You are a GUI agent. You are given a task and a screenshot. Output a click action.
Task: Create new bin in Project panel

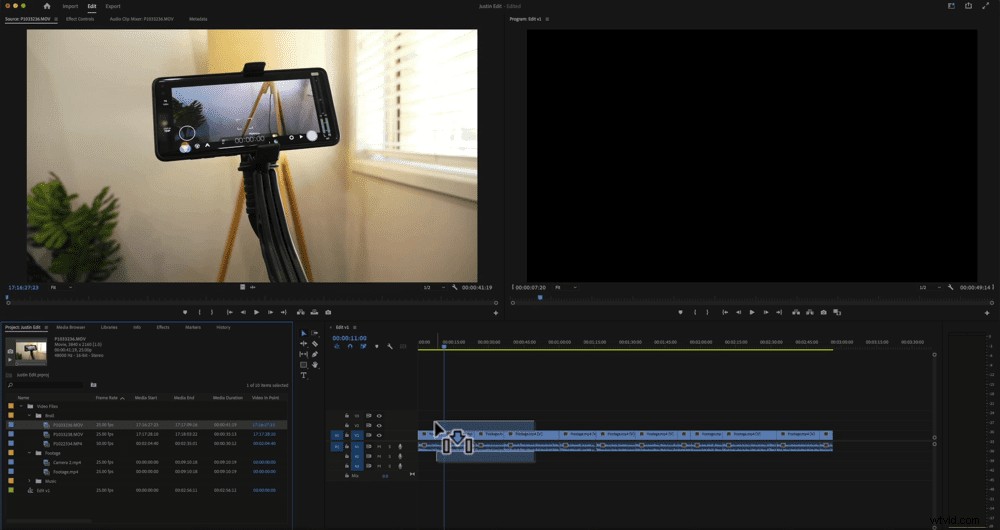[93, 385]
